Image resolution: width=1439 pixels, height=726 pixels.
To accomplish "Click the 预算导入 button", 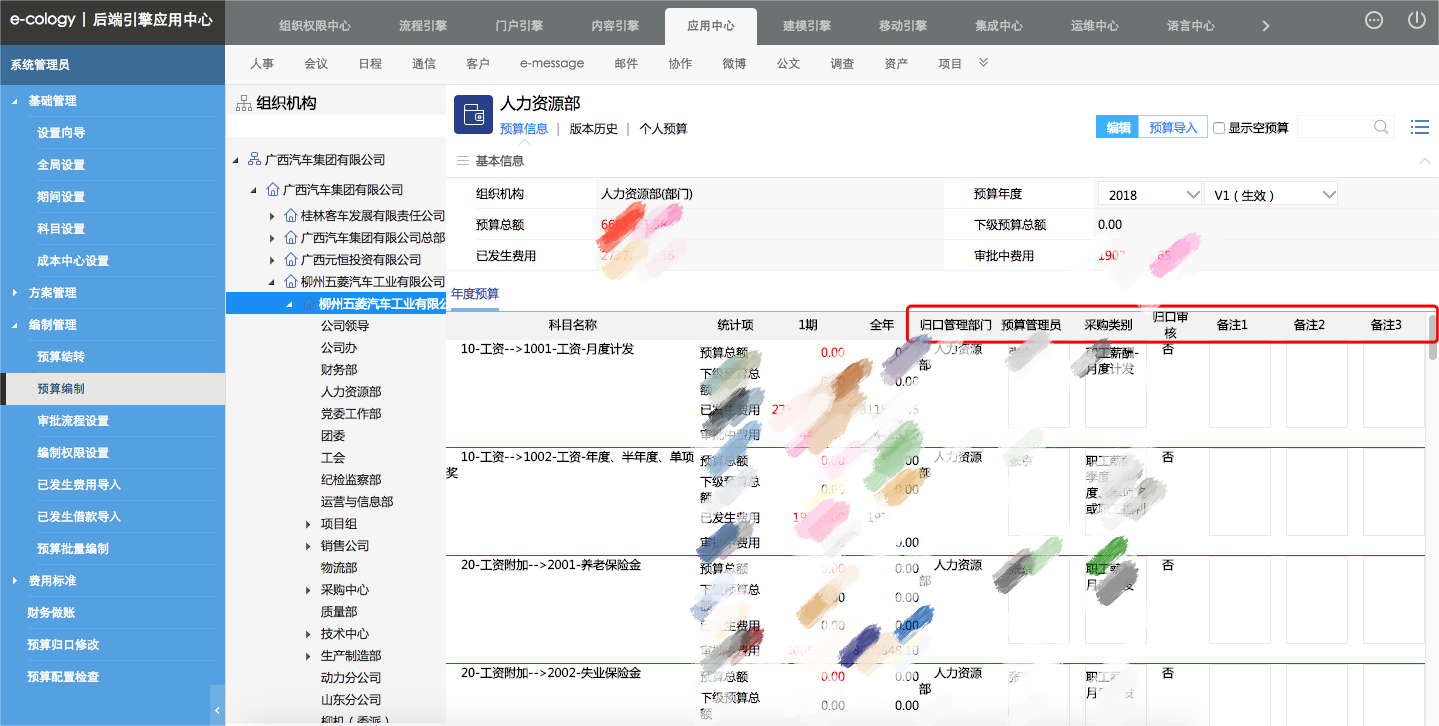I will click(1173, 127).
